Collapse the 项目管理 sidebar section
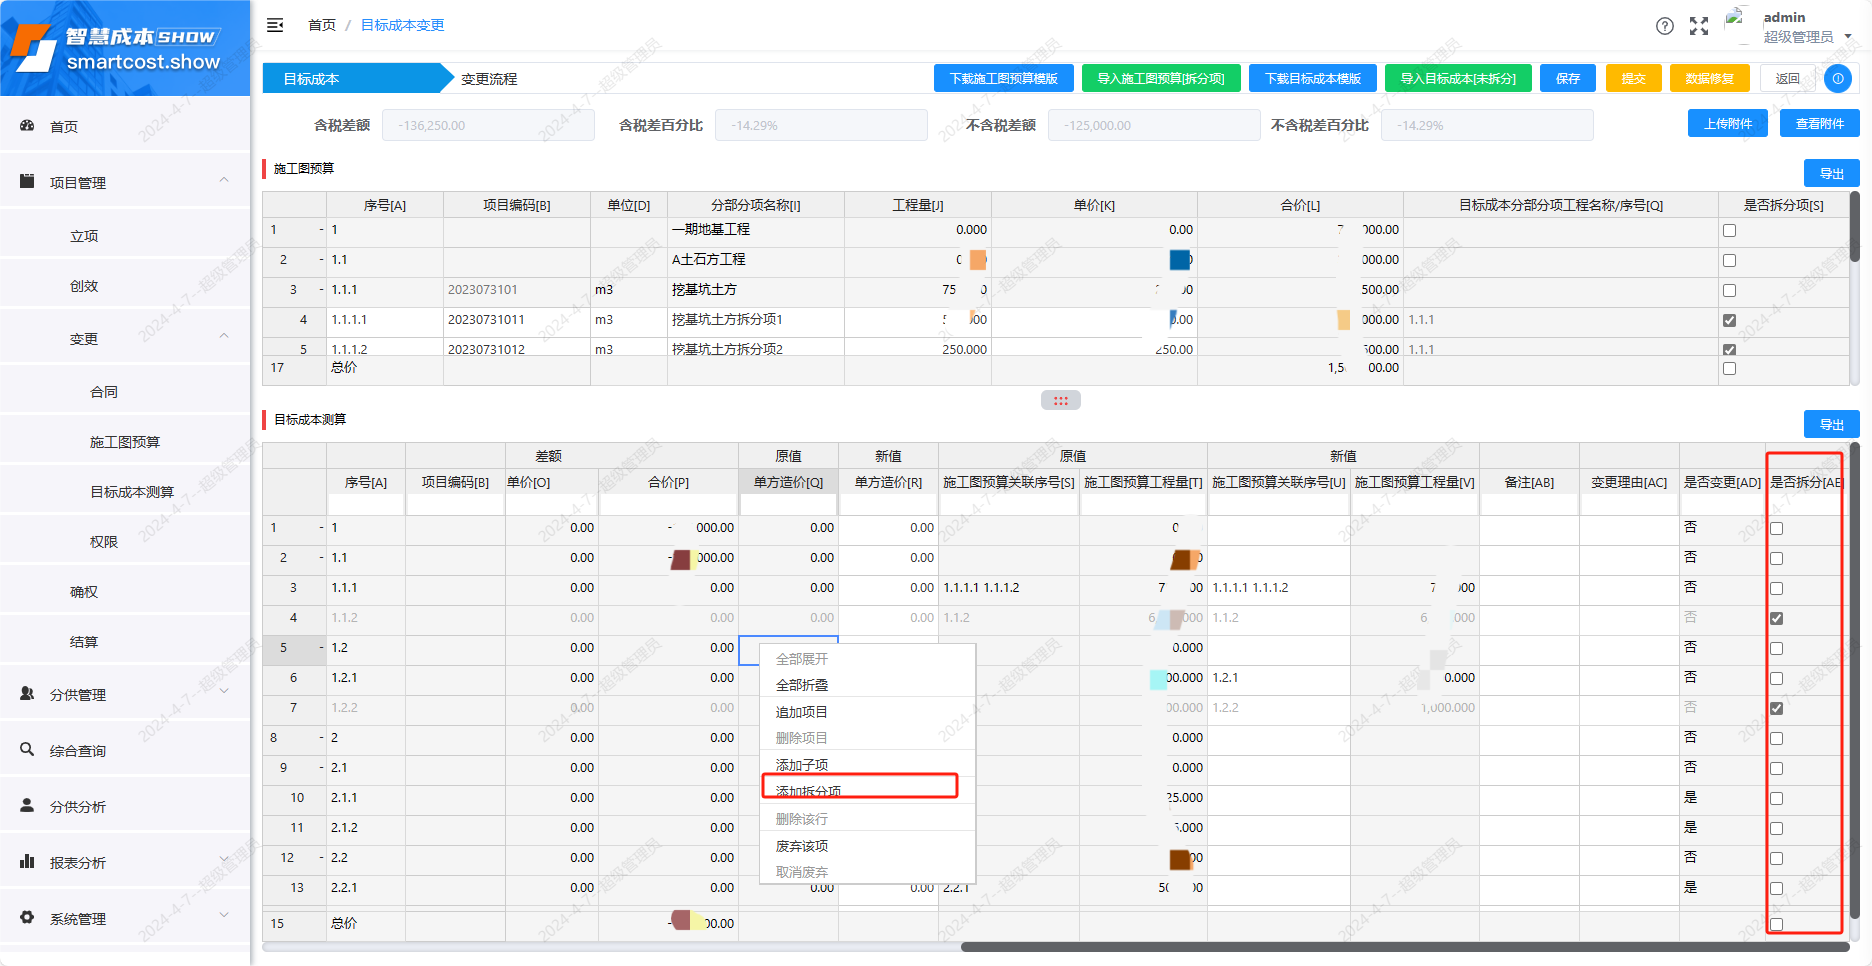Image resolution: width=1872 pixels, height=966 pixels. [224, 181]
